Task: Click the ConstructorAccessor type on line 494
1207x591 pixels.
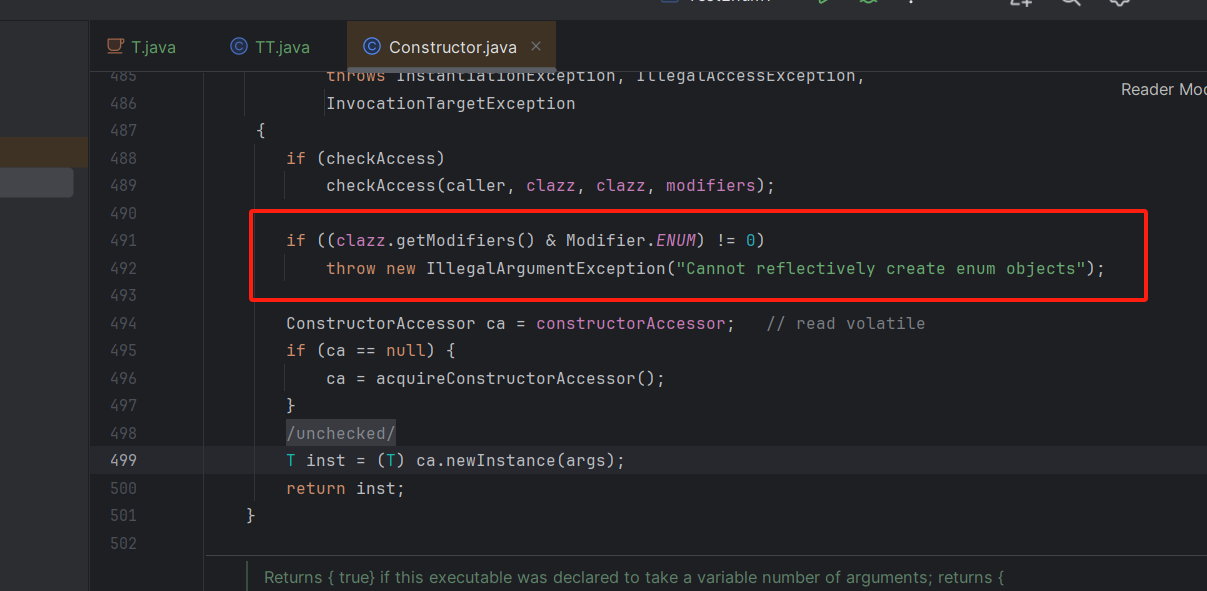Action: [381, 323]
